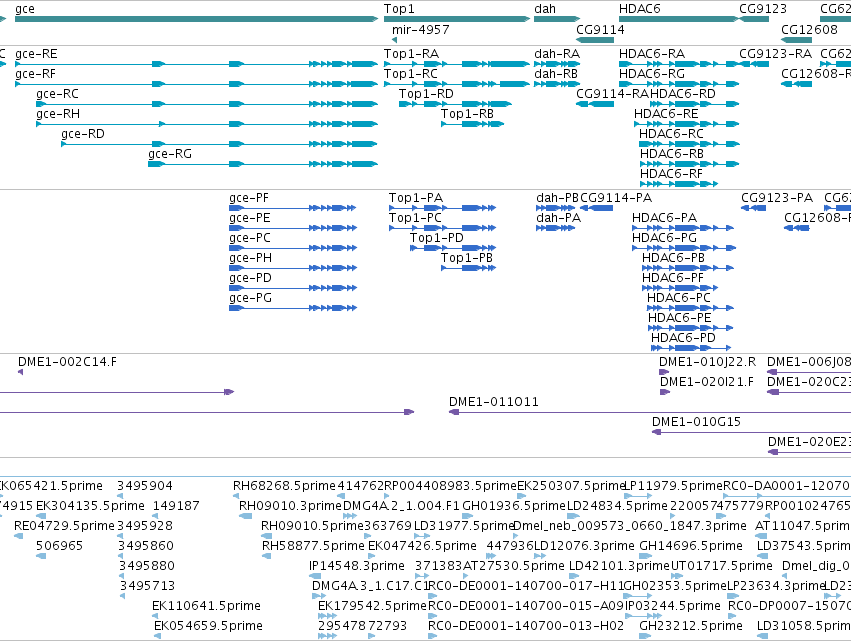Select protein label gce-PD

(x=250, y=278)
